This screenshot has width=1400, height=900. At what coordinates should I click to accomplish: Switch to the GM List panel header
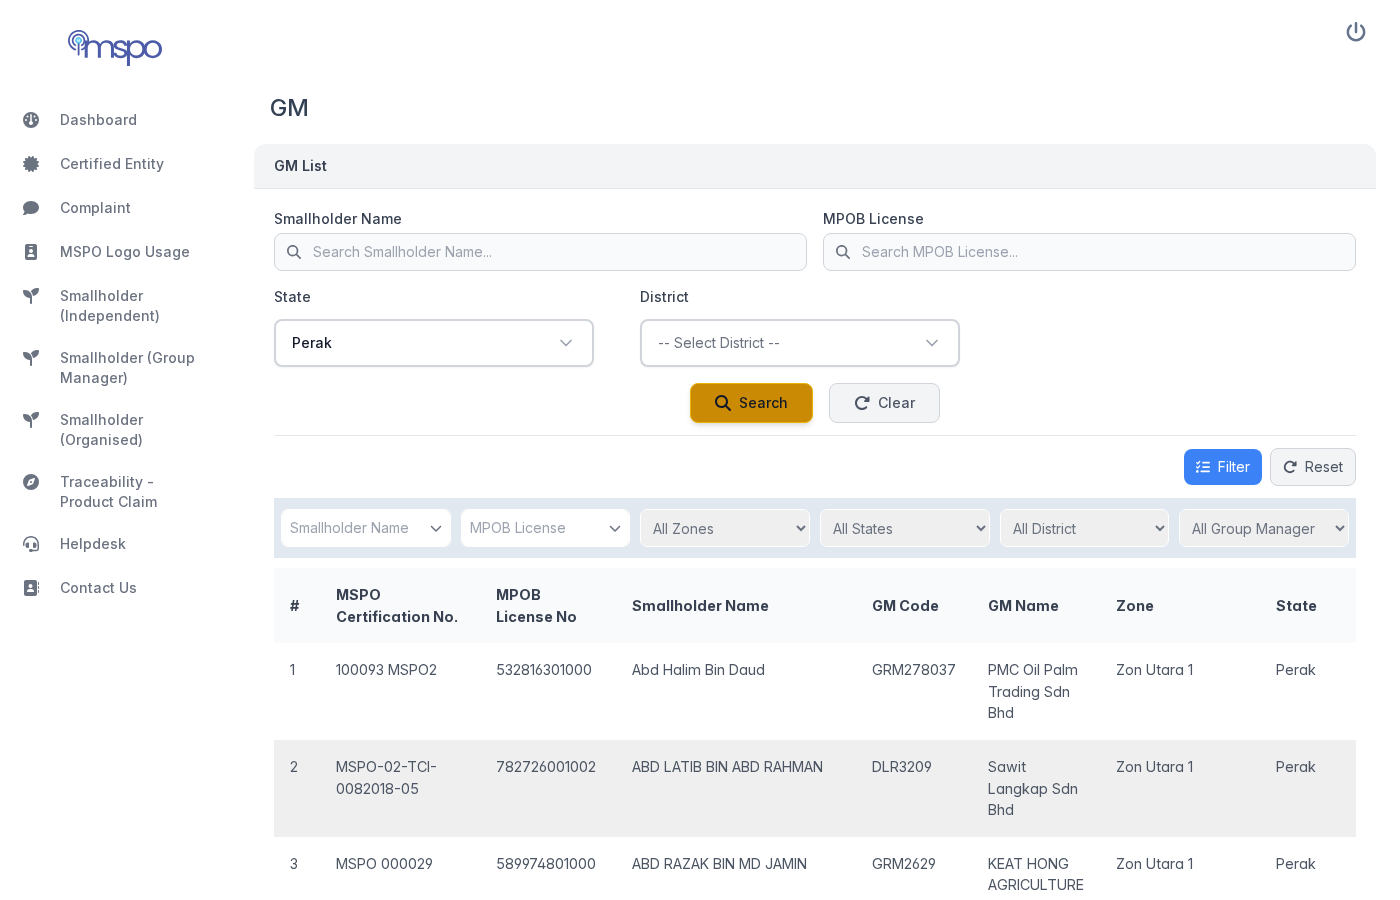pos(300,166)
